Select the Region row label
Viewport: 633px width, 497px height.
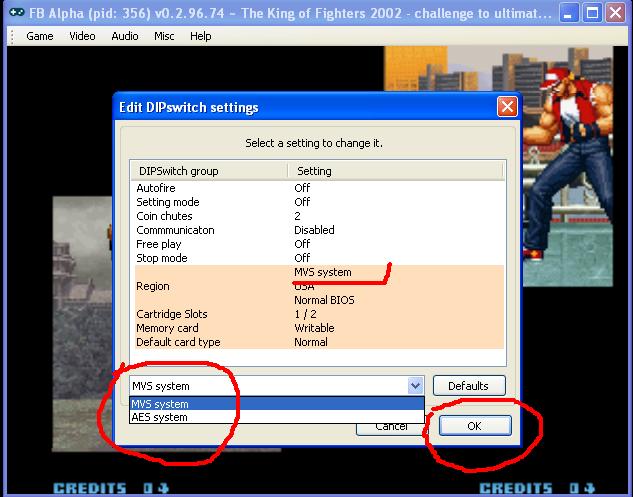(x=153, y=286)
